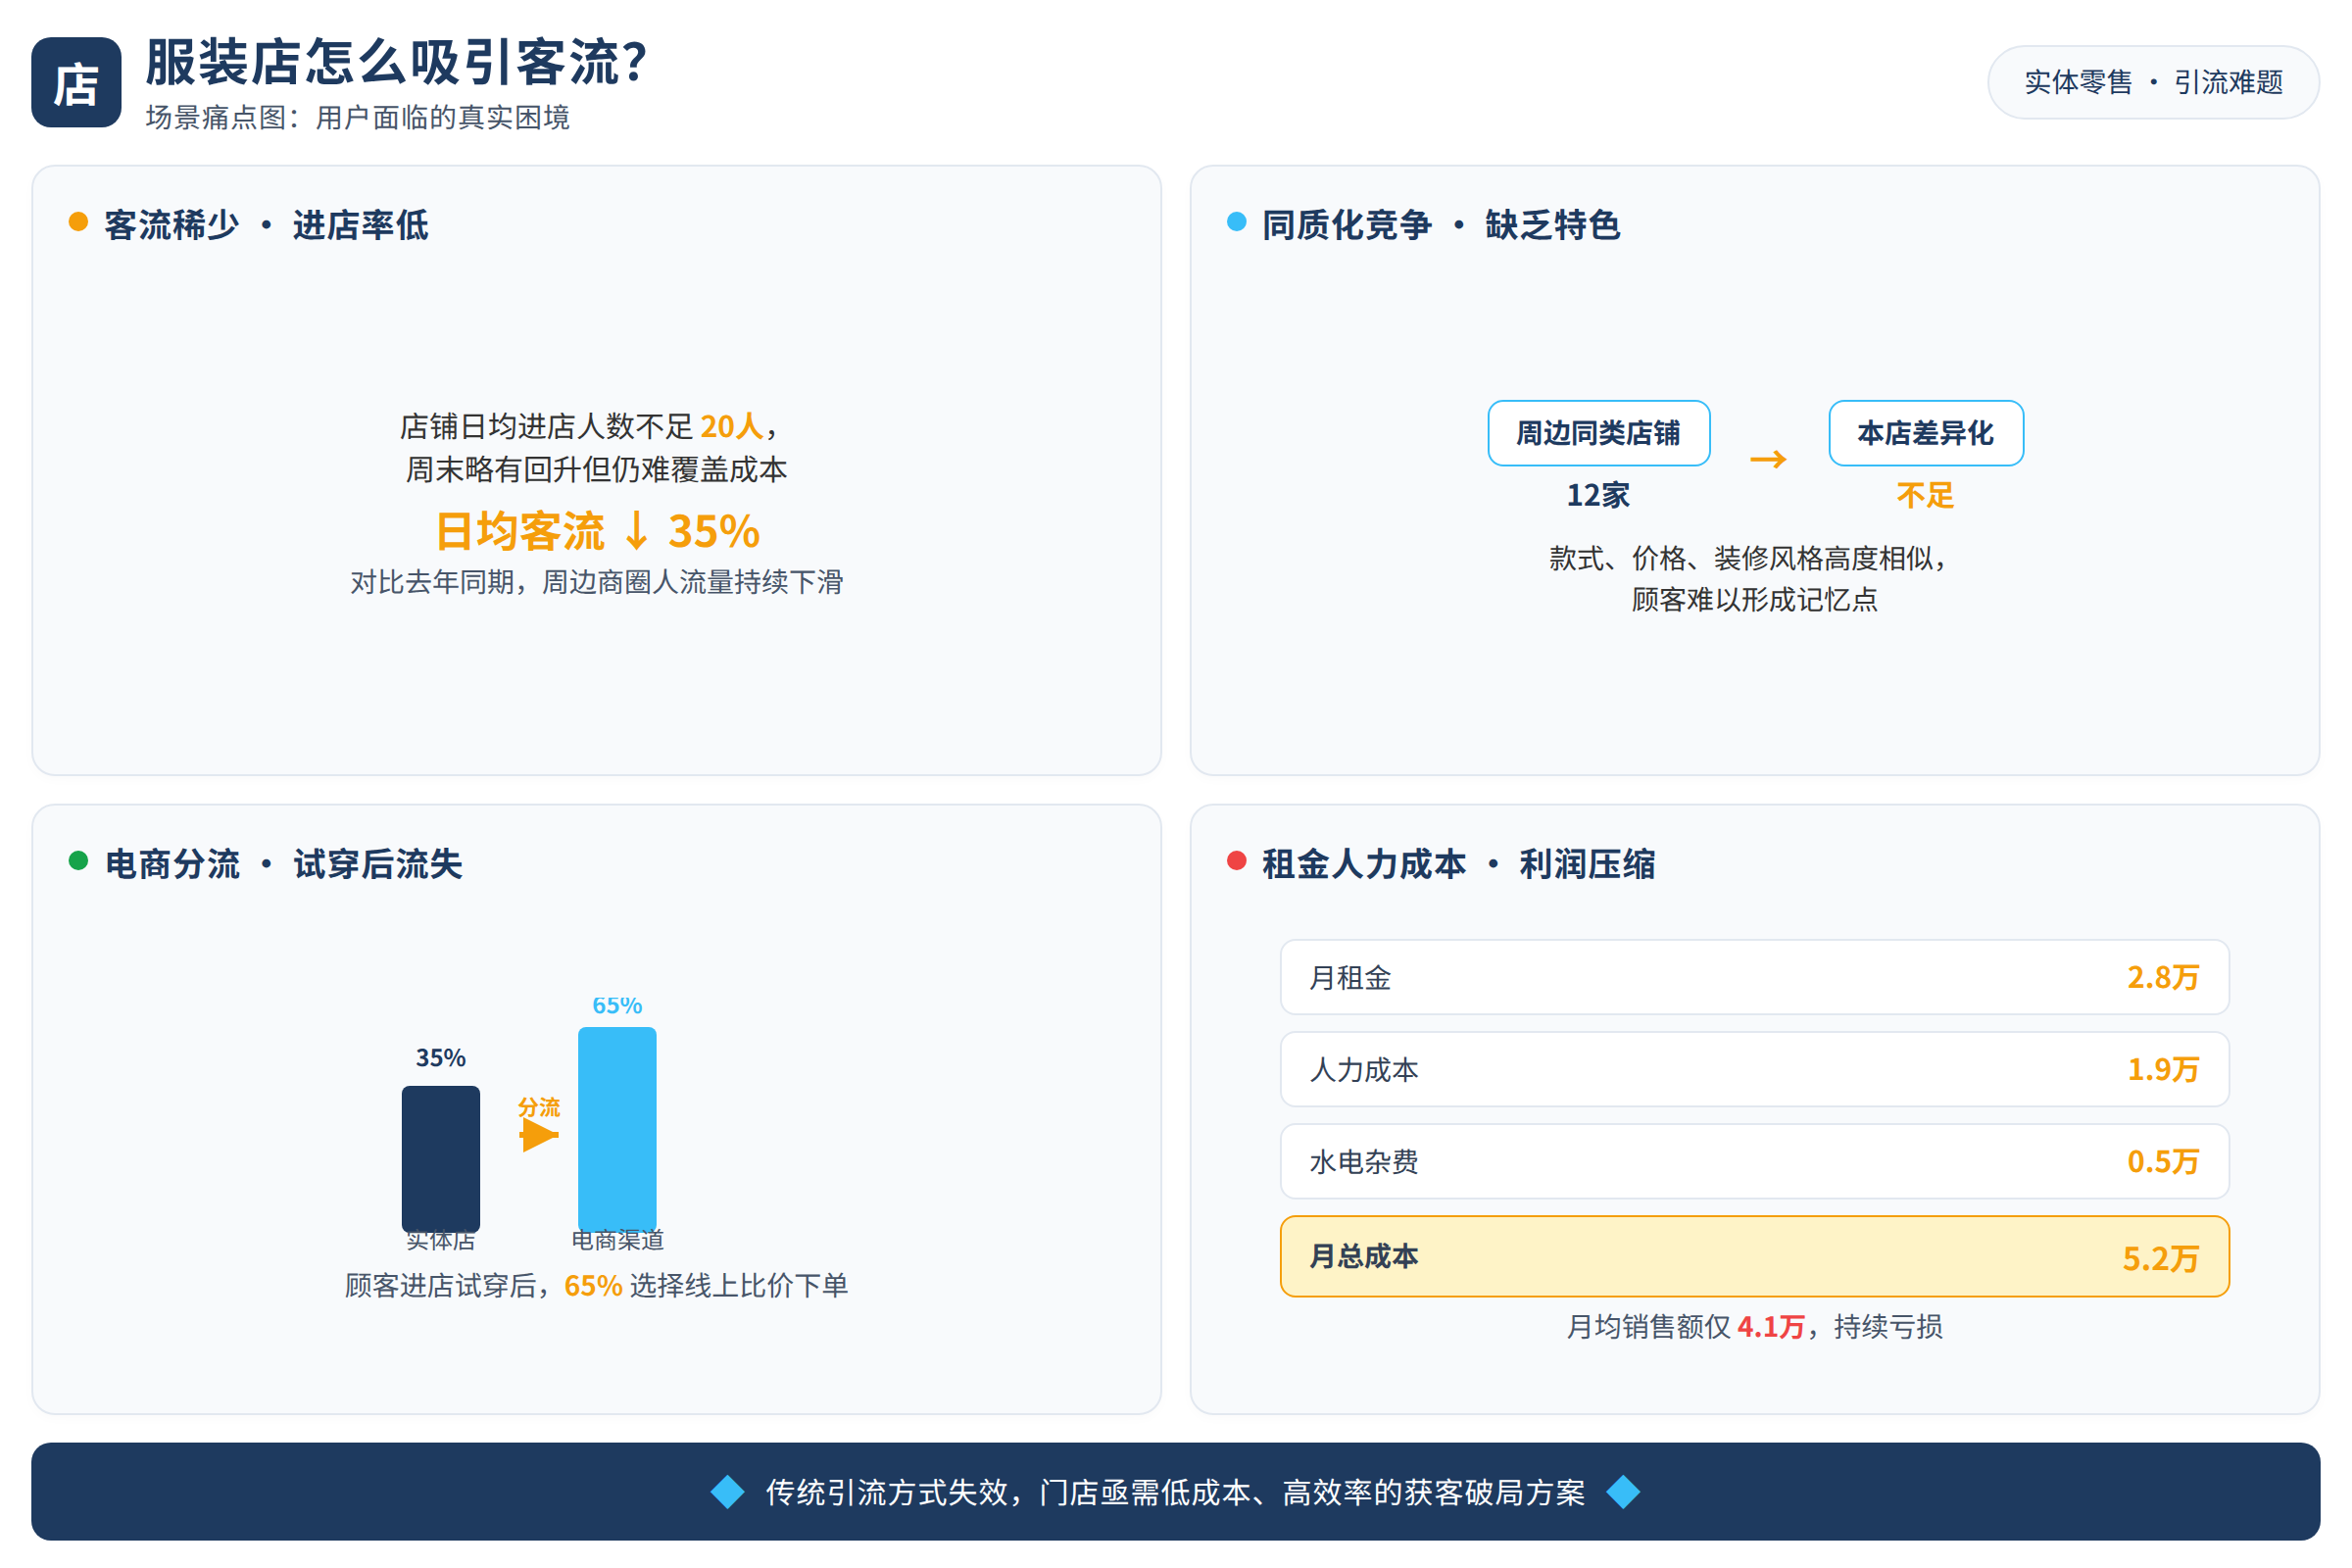Select the heading 客流稀少 · 进店率低
The width and height of the screenshot is (2352, 1568).
[x=266, y=225]
